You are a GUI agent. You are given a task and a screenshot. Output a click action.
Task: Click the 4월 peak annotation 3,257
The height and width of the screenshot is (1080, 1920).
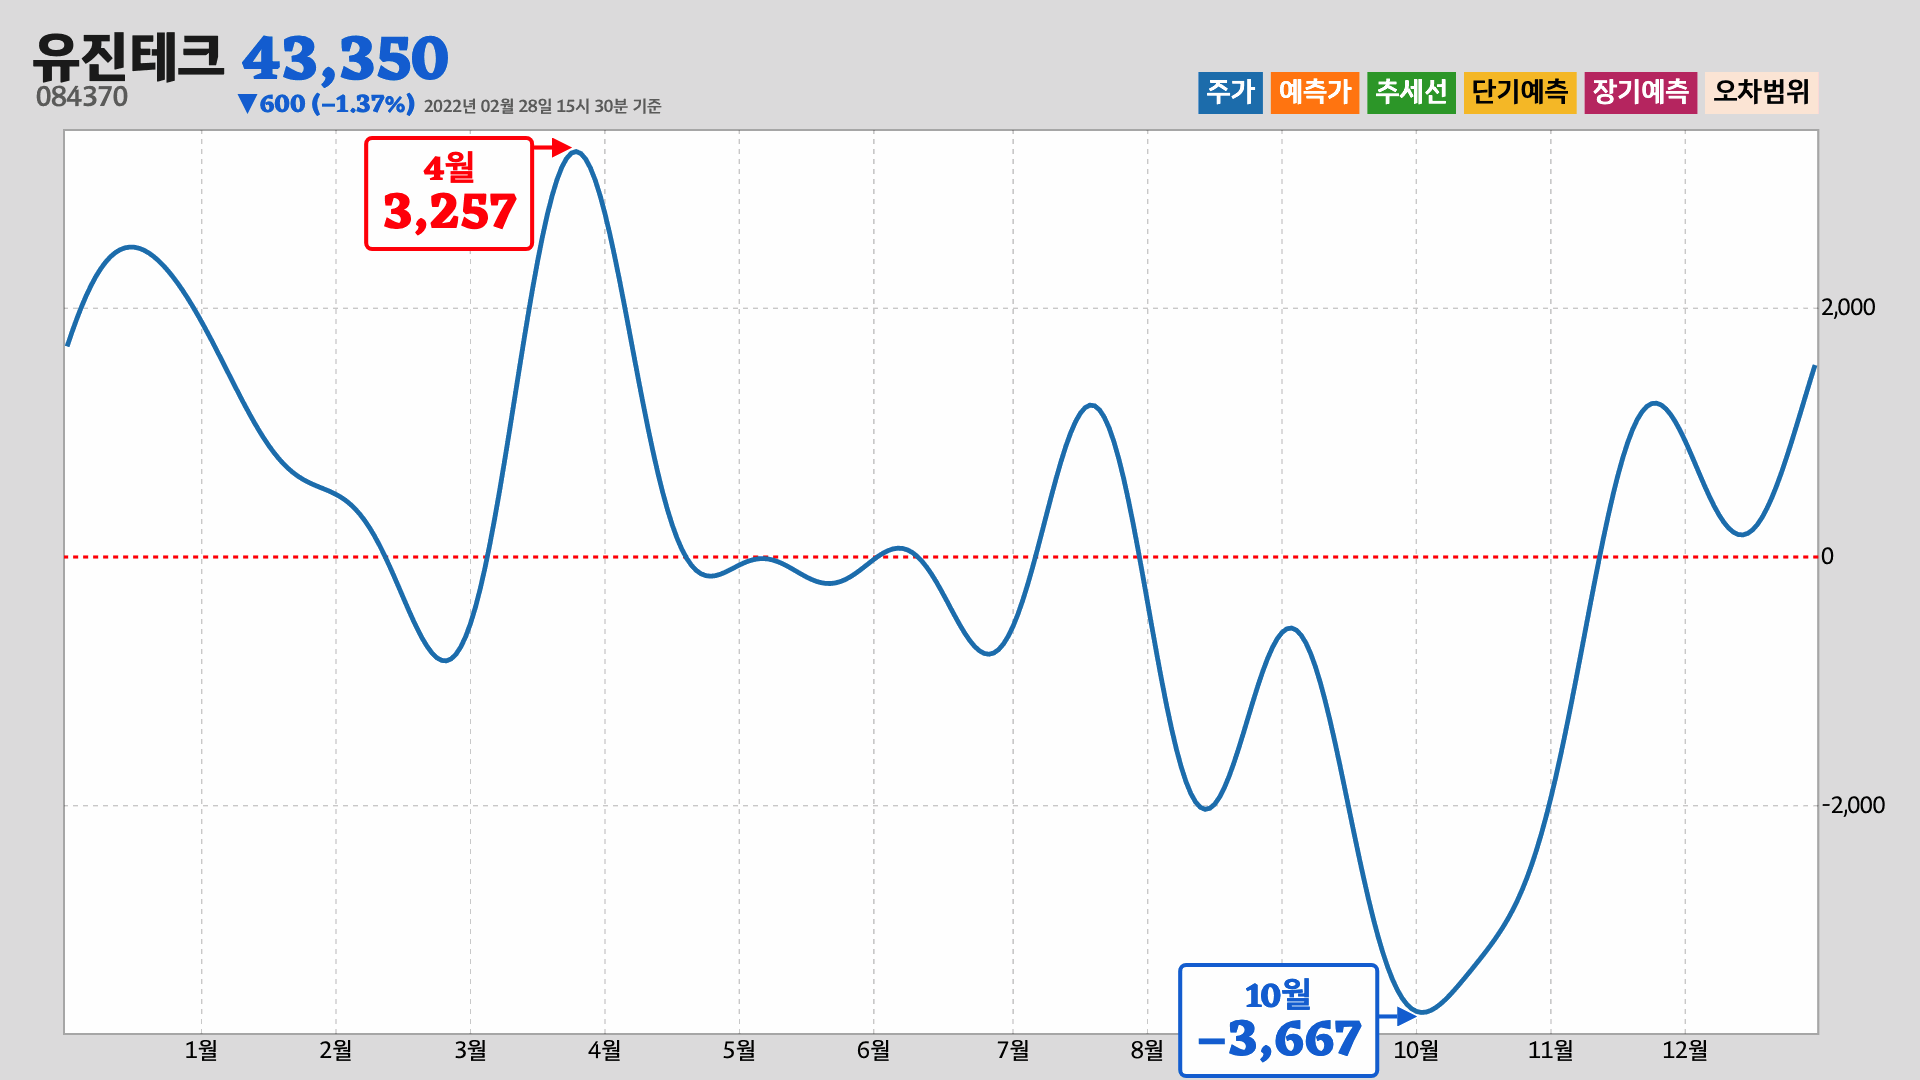click(449, 193)
